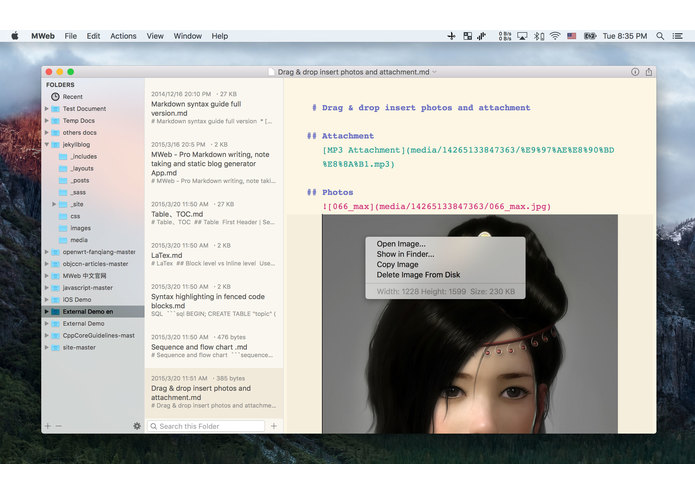Open the View menu

point(155,36)
